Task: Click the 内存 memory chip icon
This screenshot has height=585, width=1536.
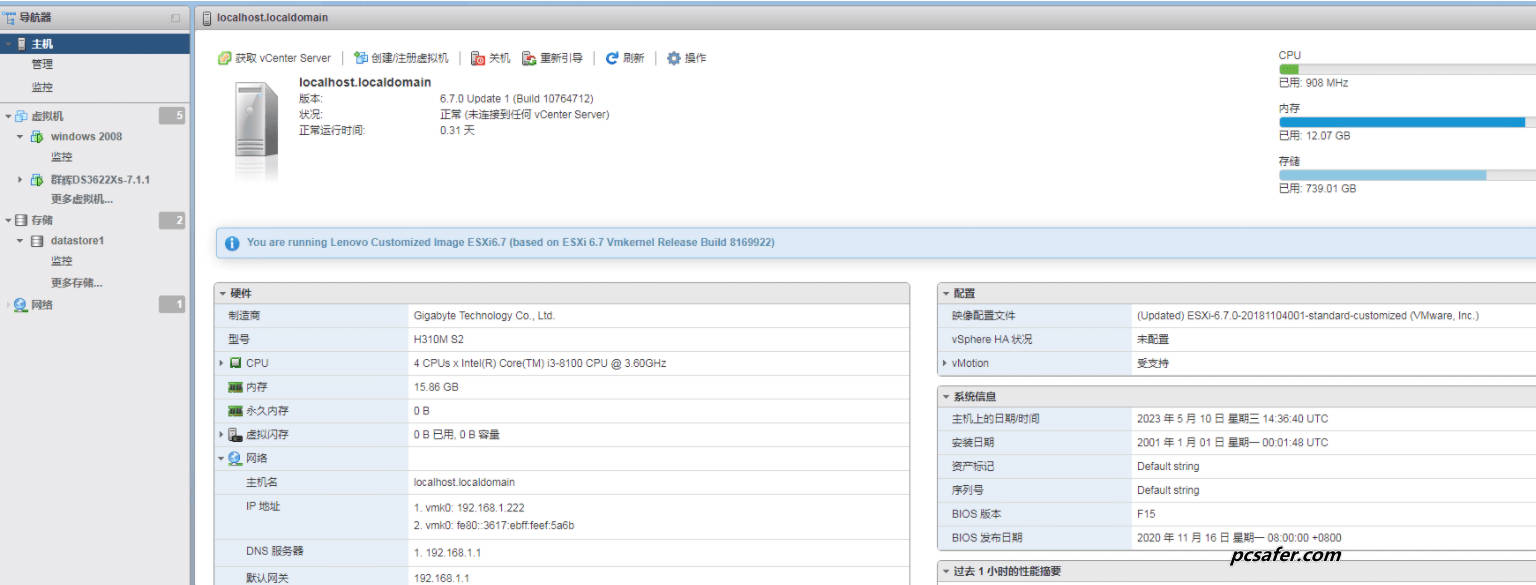Action: point(236,387)
